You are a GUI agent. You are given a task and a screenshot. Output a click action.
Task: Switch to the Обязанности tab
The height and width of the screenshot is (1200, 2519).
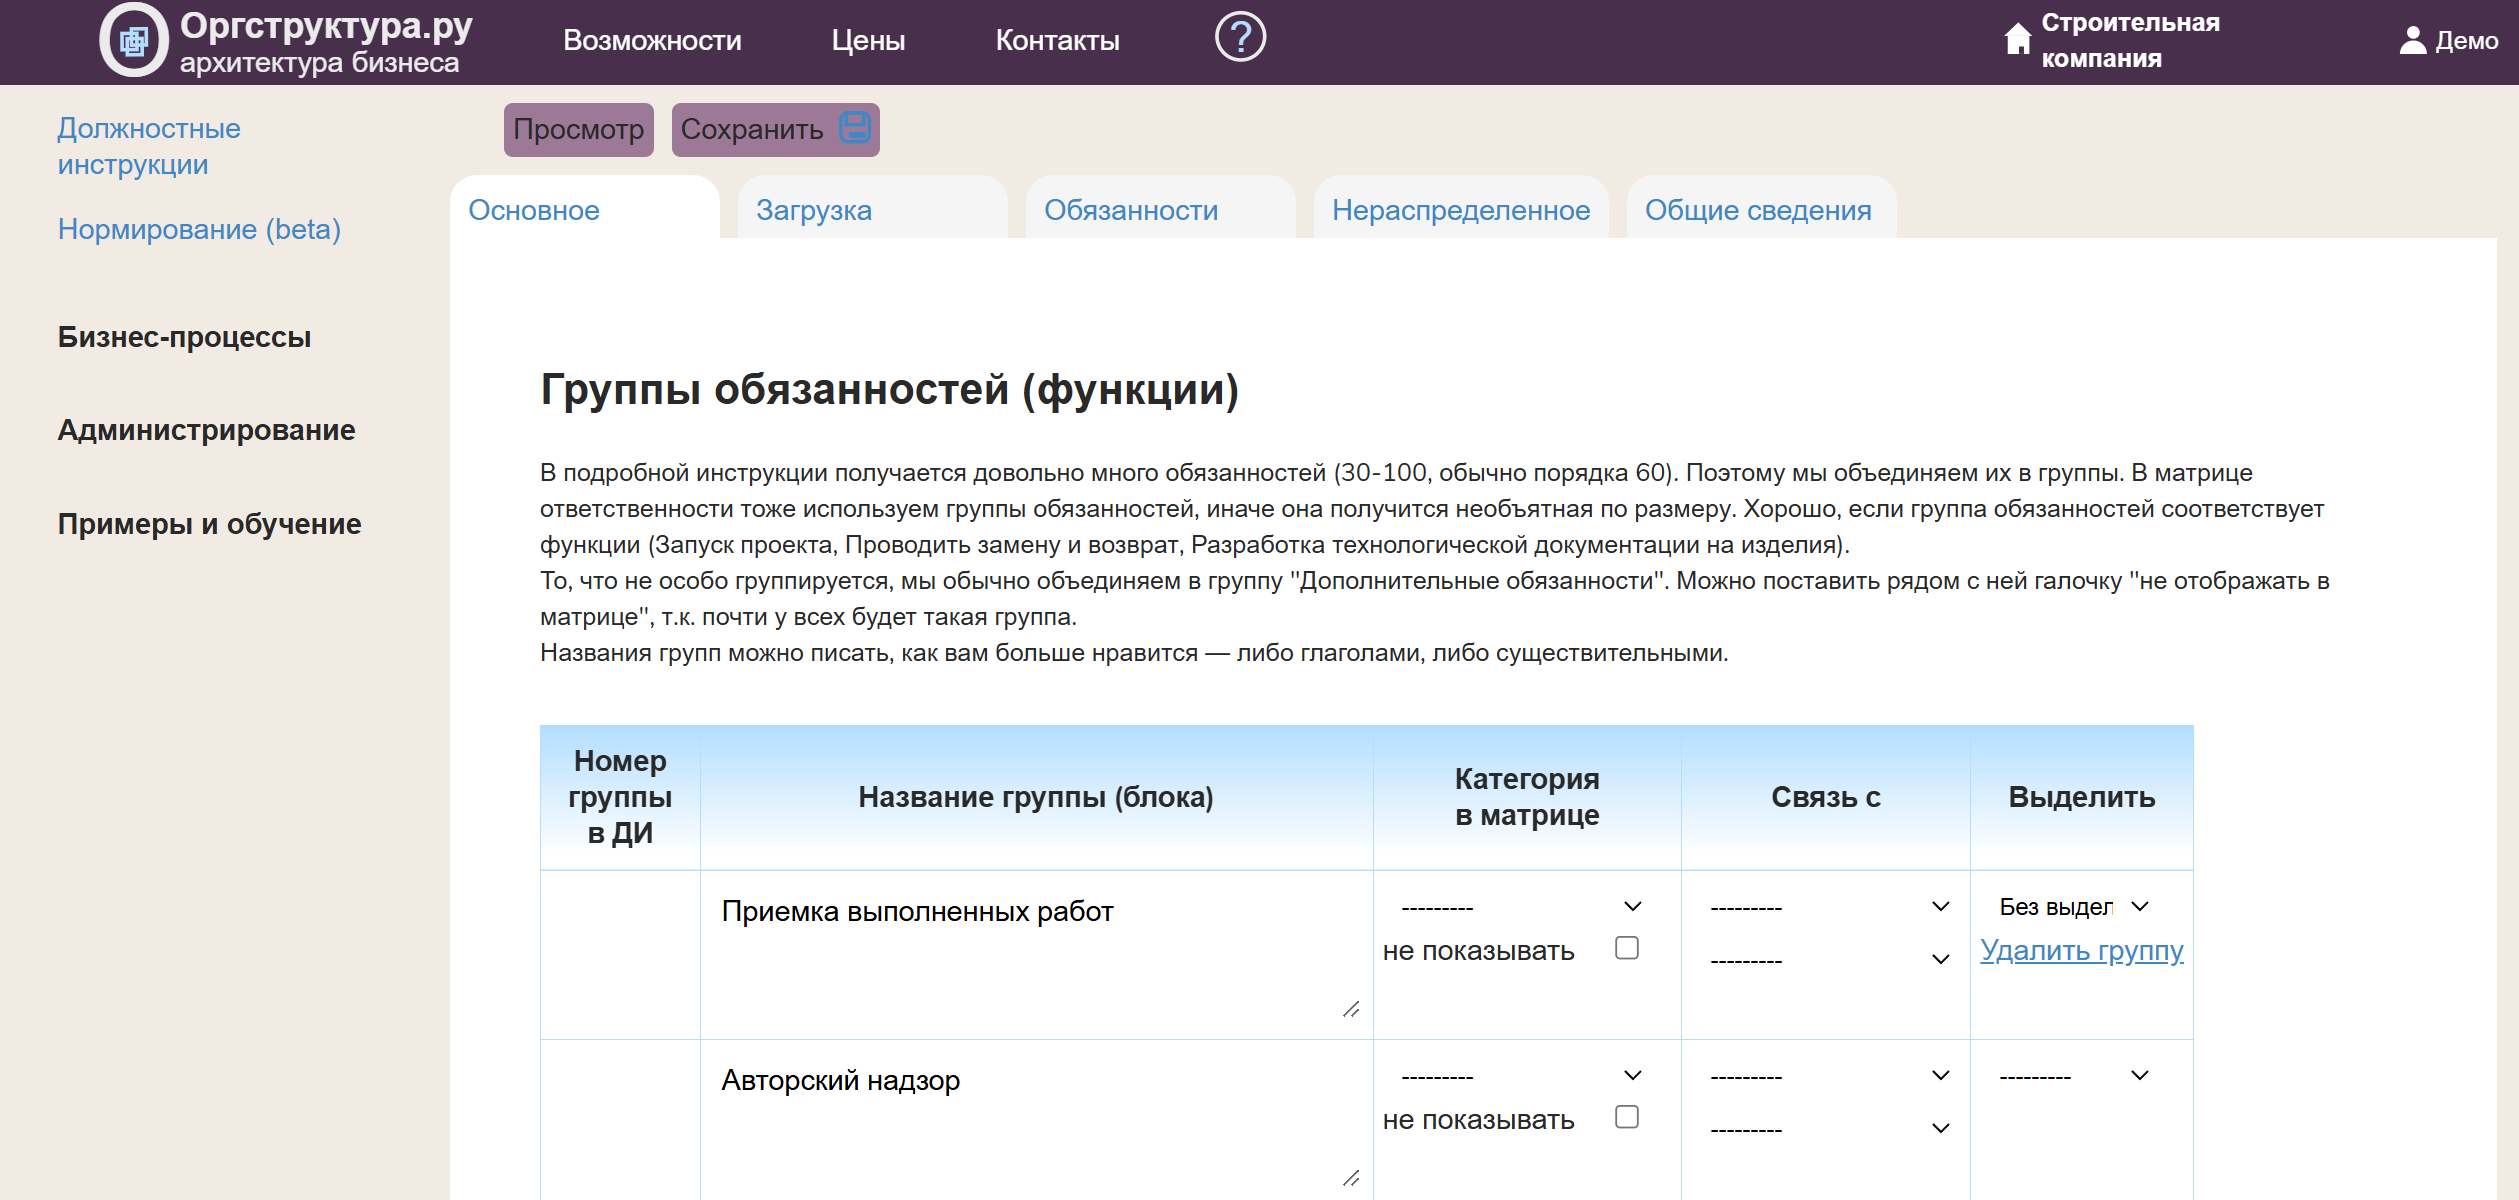pyautogui.click(x=1160, y=209)
